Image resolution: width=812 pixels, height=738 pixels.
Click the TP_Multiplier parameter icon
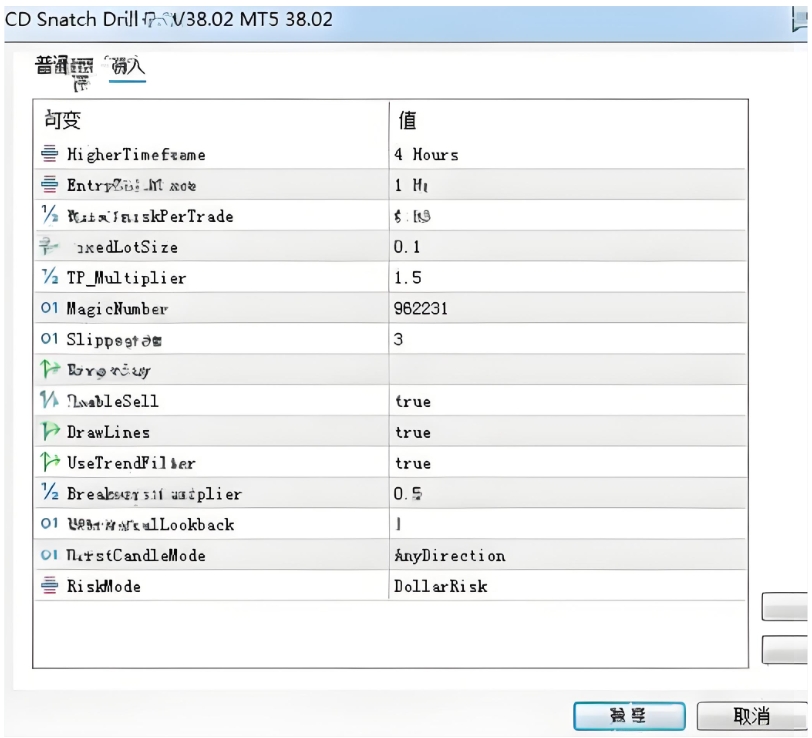pyautogui.click(x=50, y=278)
